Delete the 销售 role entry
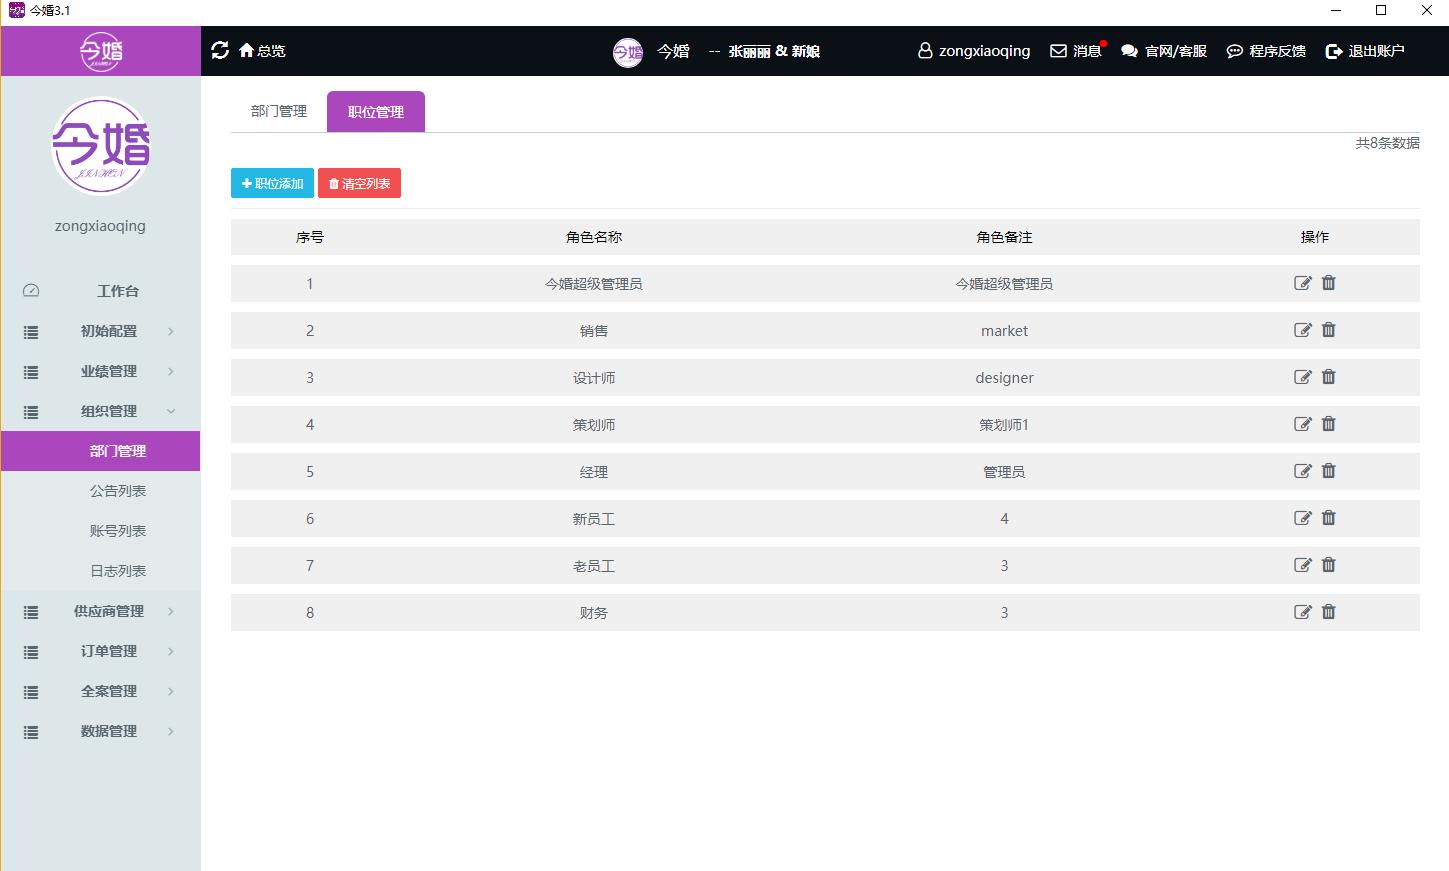1449x871 pixels. point(1328,330)
